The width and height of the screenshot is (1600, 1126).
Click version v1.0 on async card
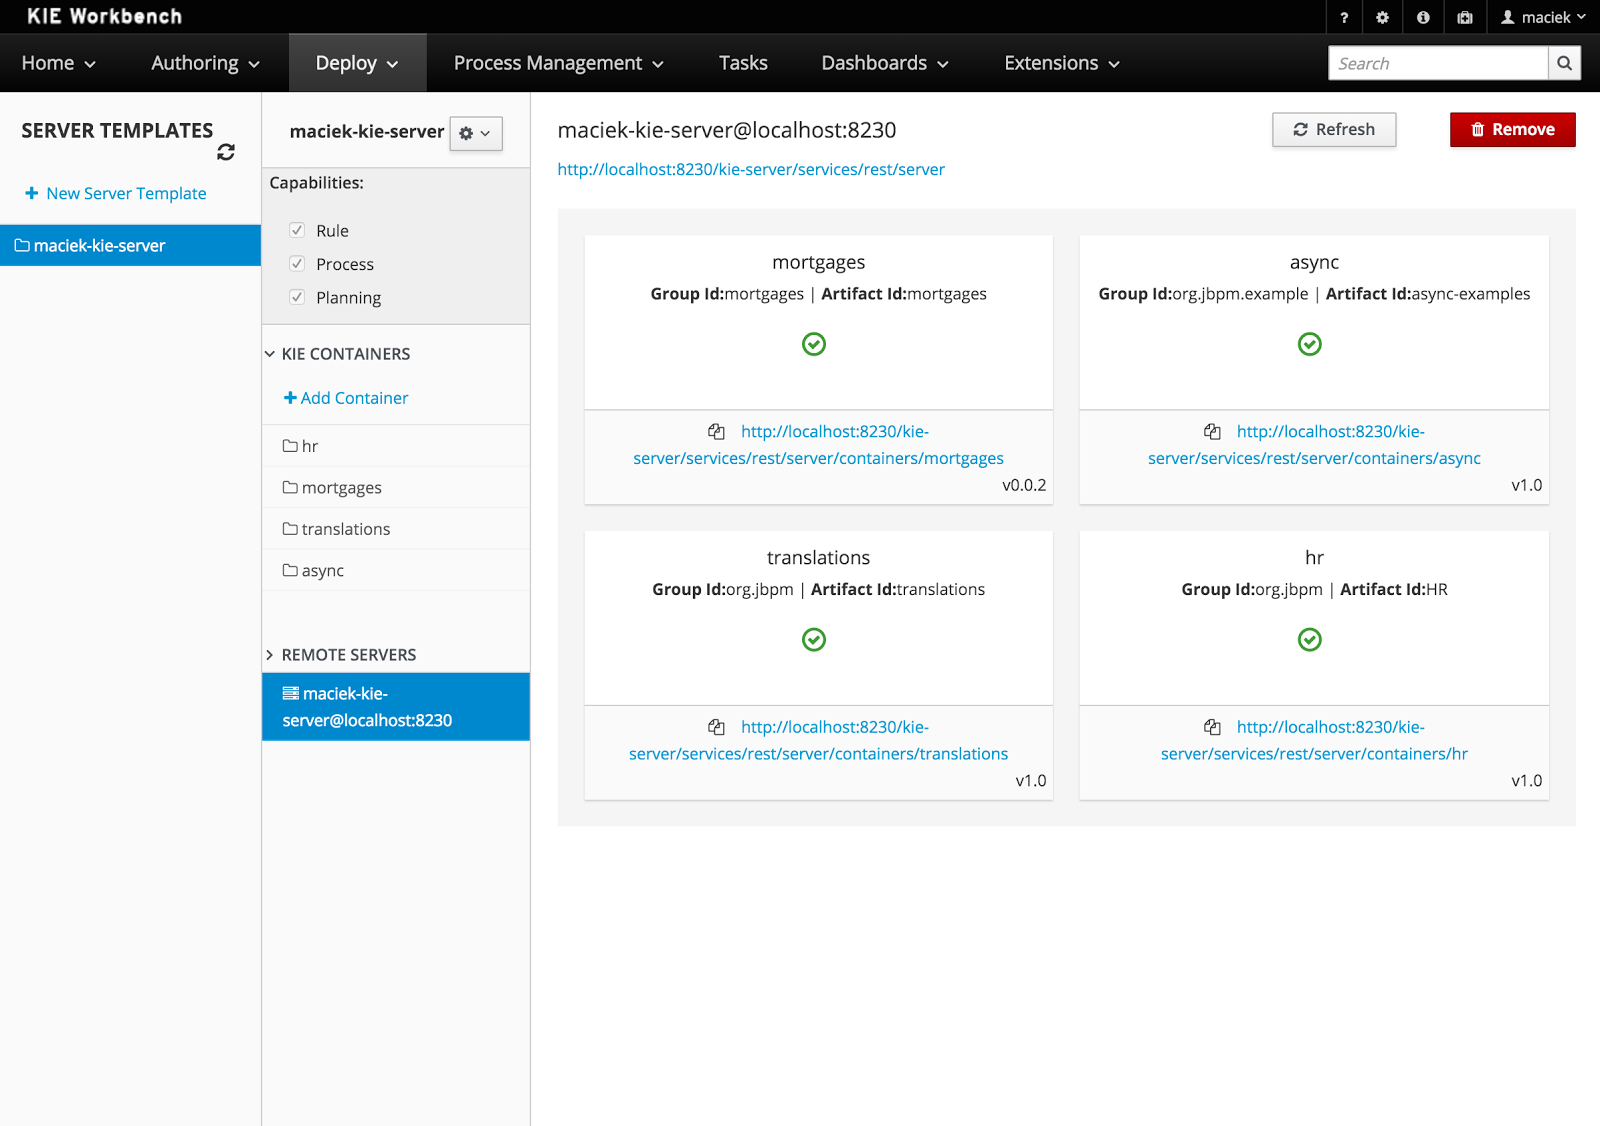tap(1526, 485)
